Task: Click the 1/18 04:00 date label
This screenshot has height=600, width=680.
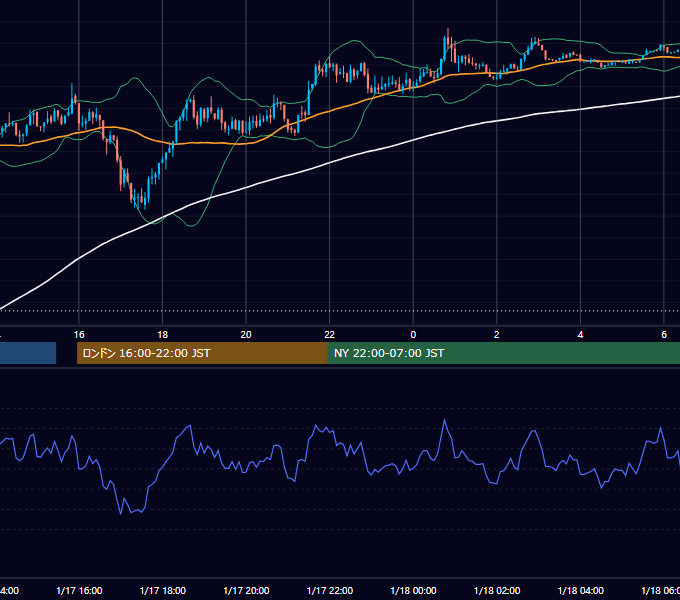Action: point(581,591)
